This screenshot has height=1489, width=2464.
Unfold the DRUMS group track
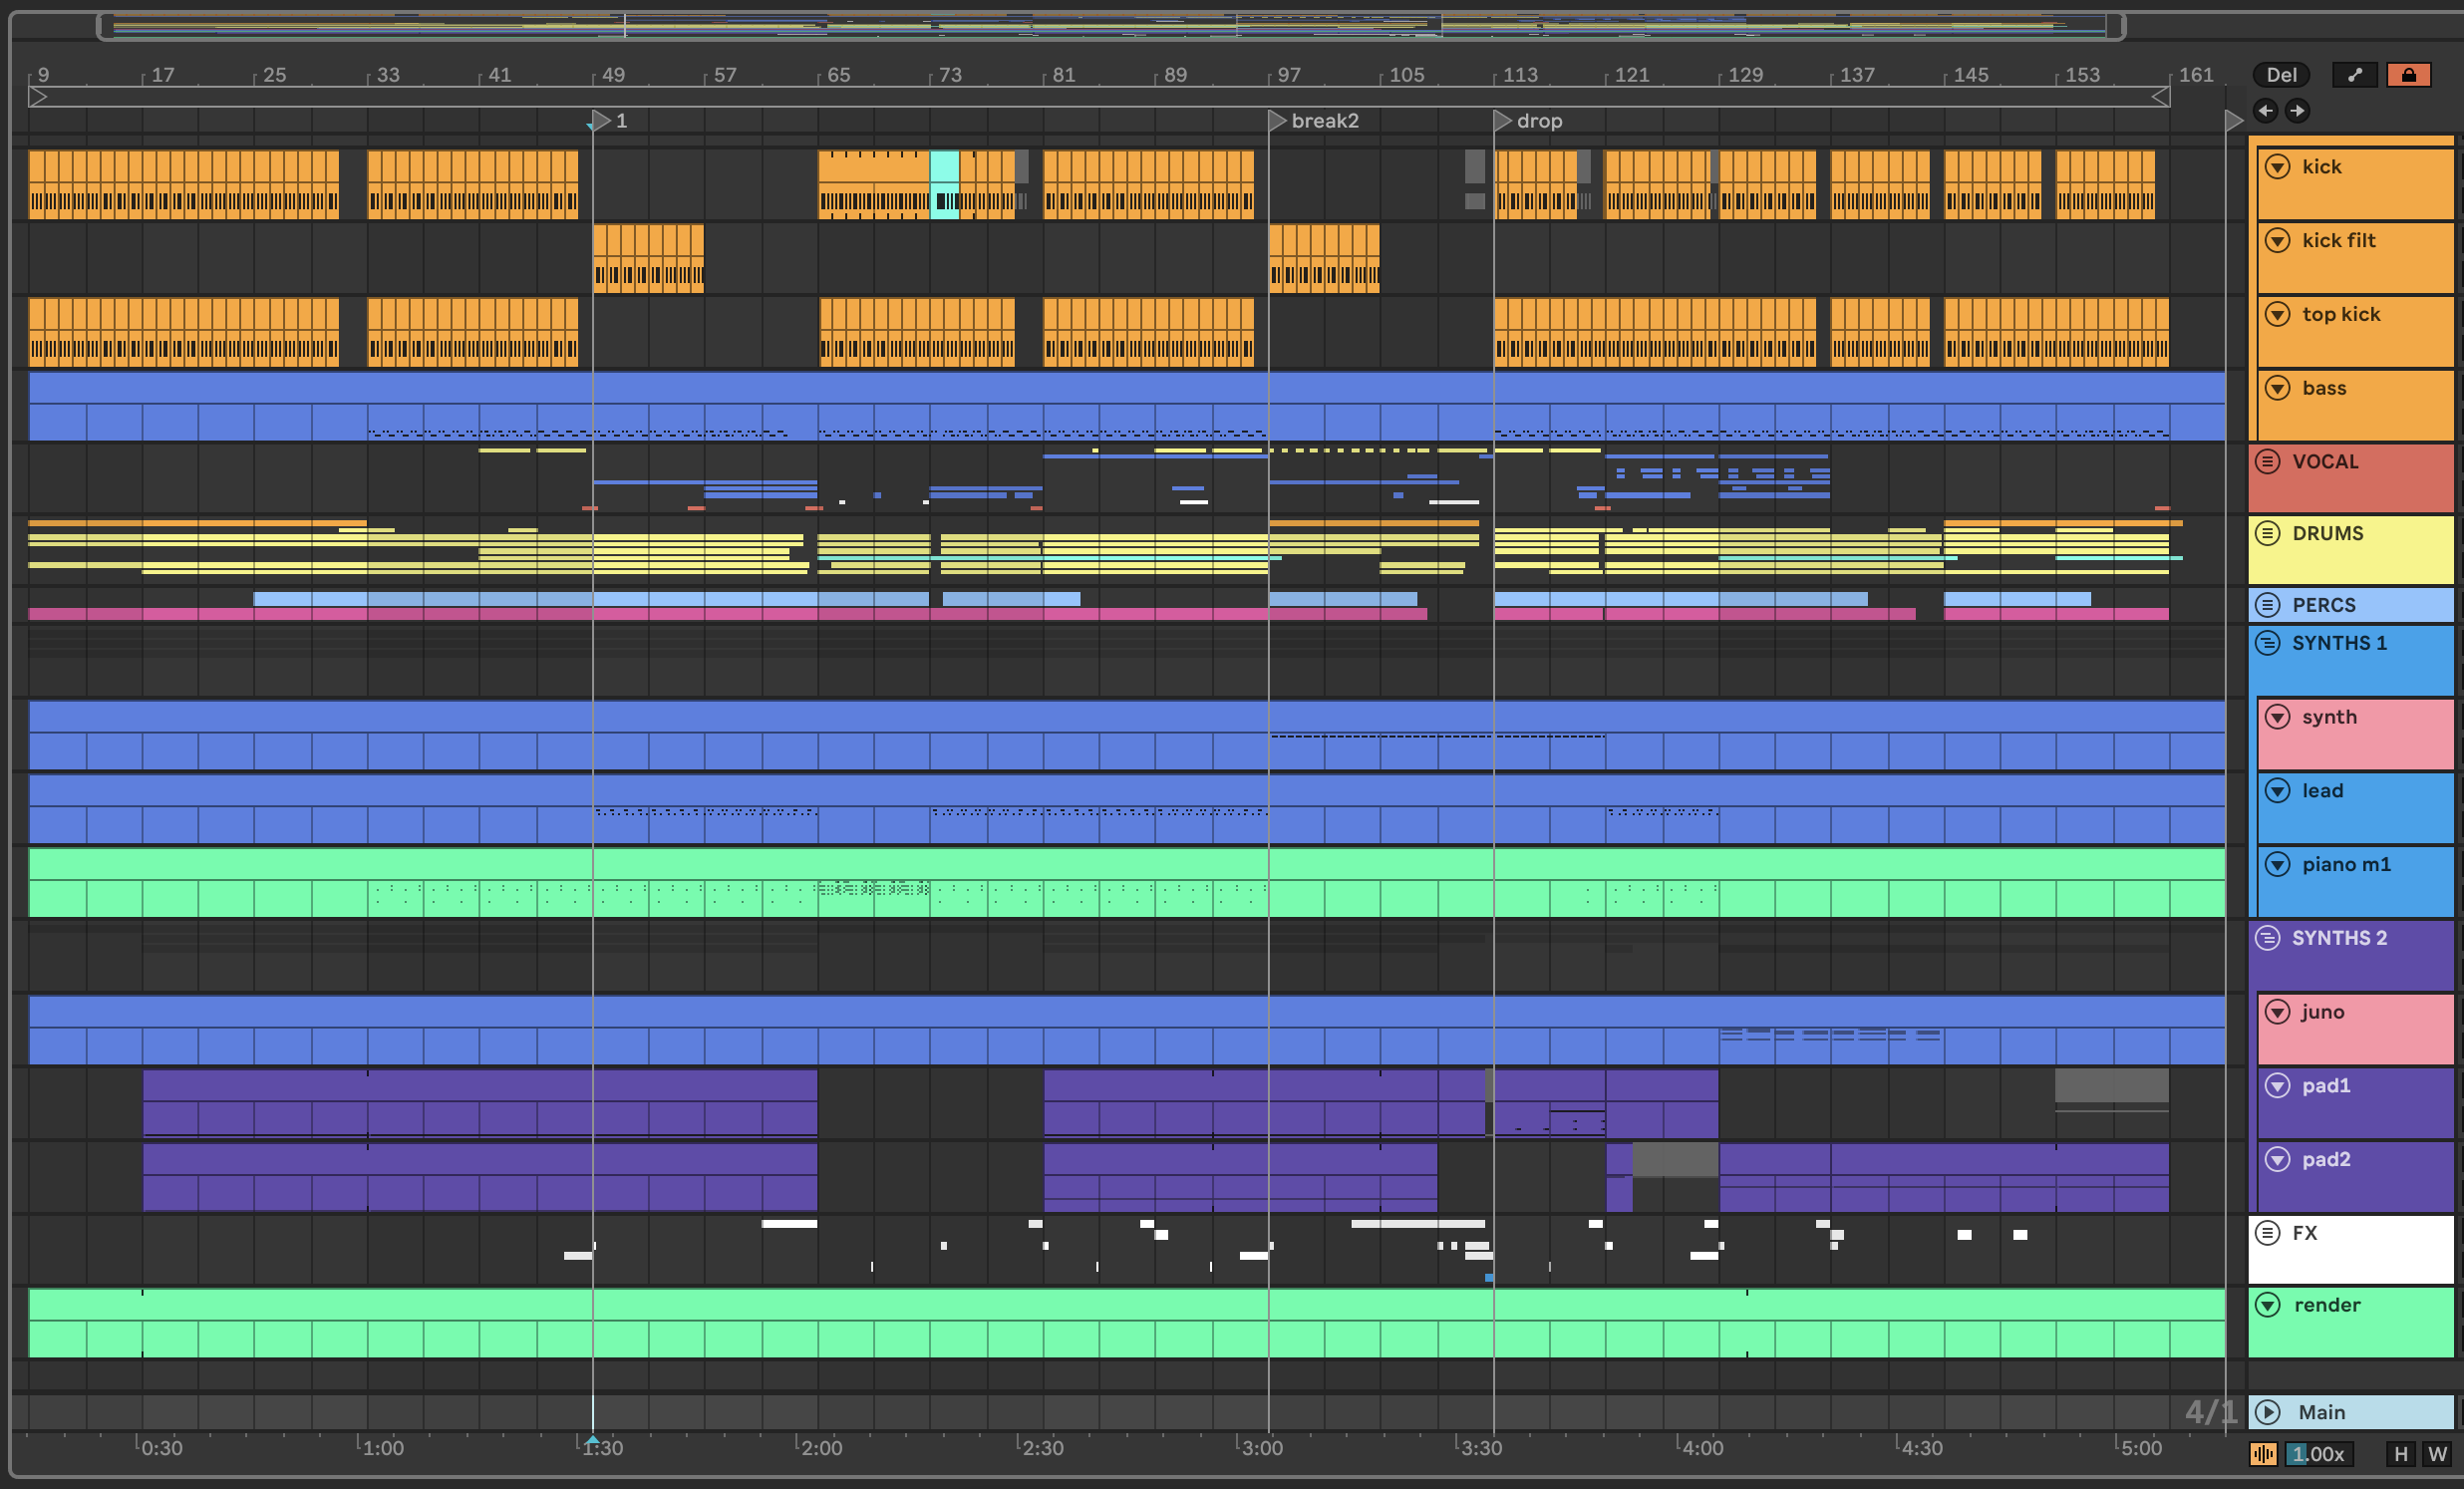[x=2268, y=533]
